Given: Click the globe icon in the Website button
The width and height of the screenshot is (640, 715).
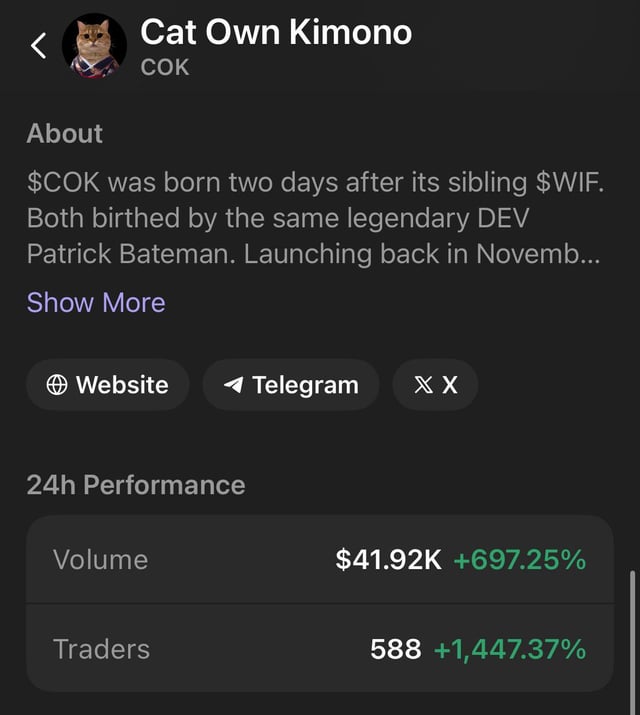Looking at the screenshot, I should (57, 385).
